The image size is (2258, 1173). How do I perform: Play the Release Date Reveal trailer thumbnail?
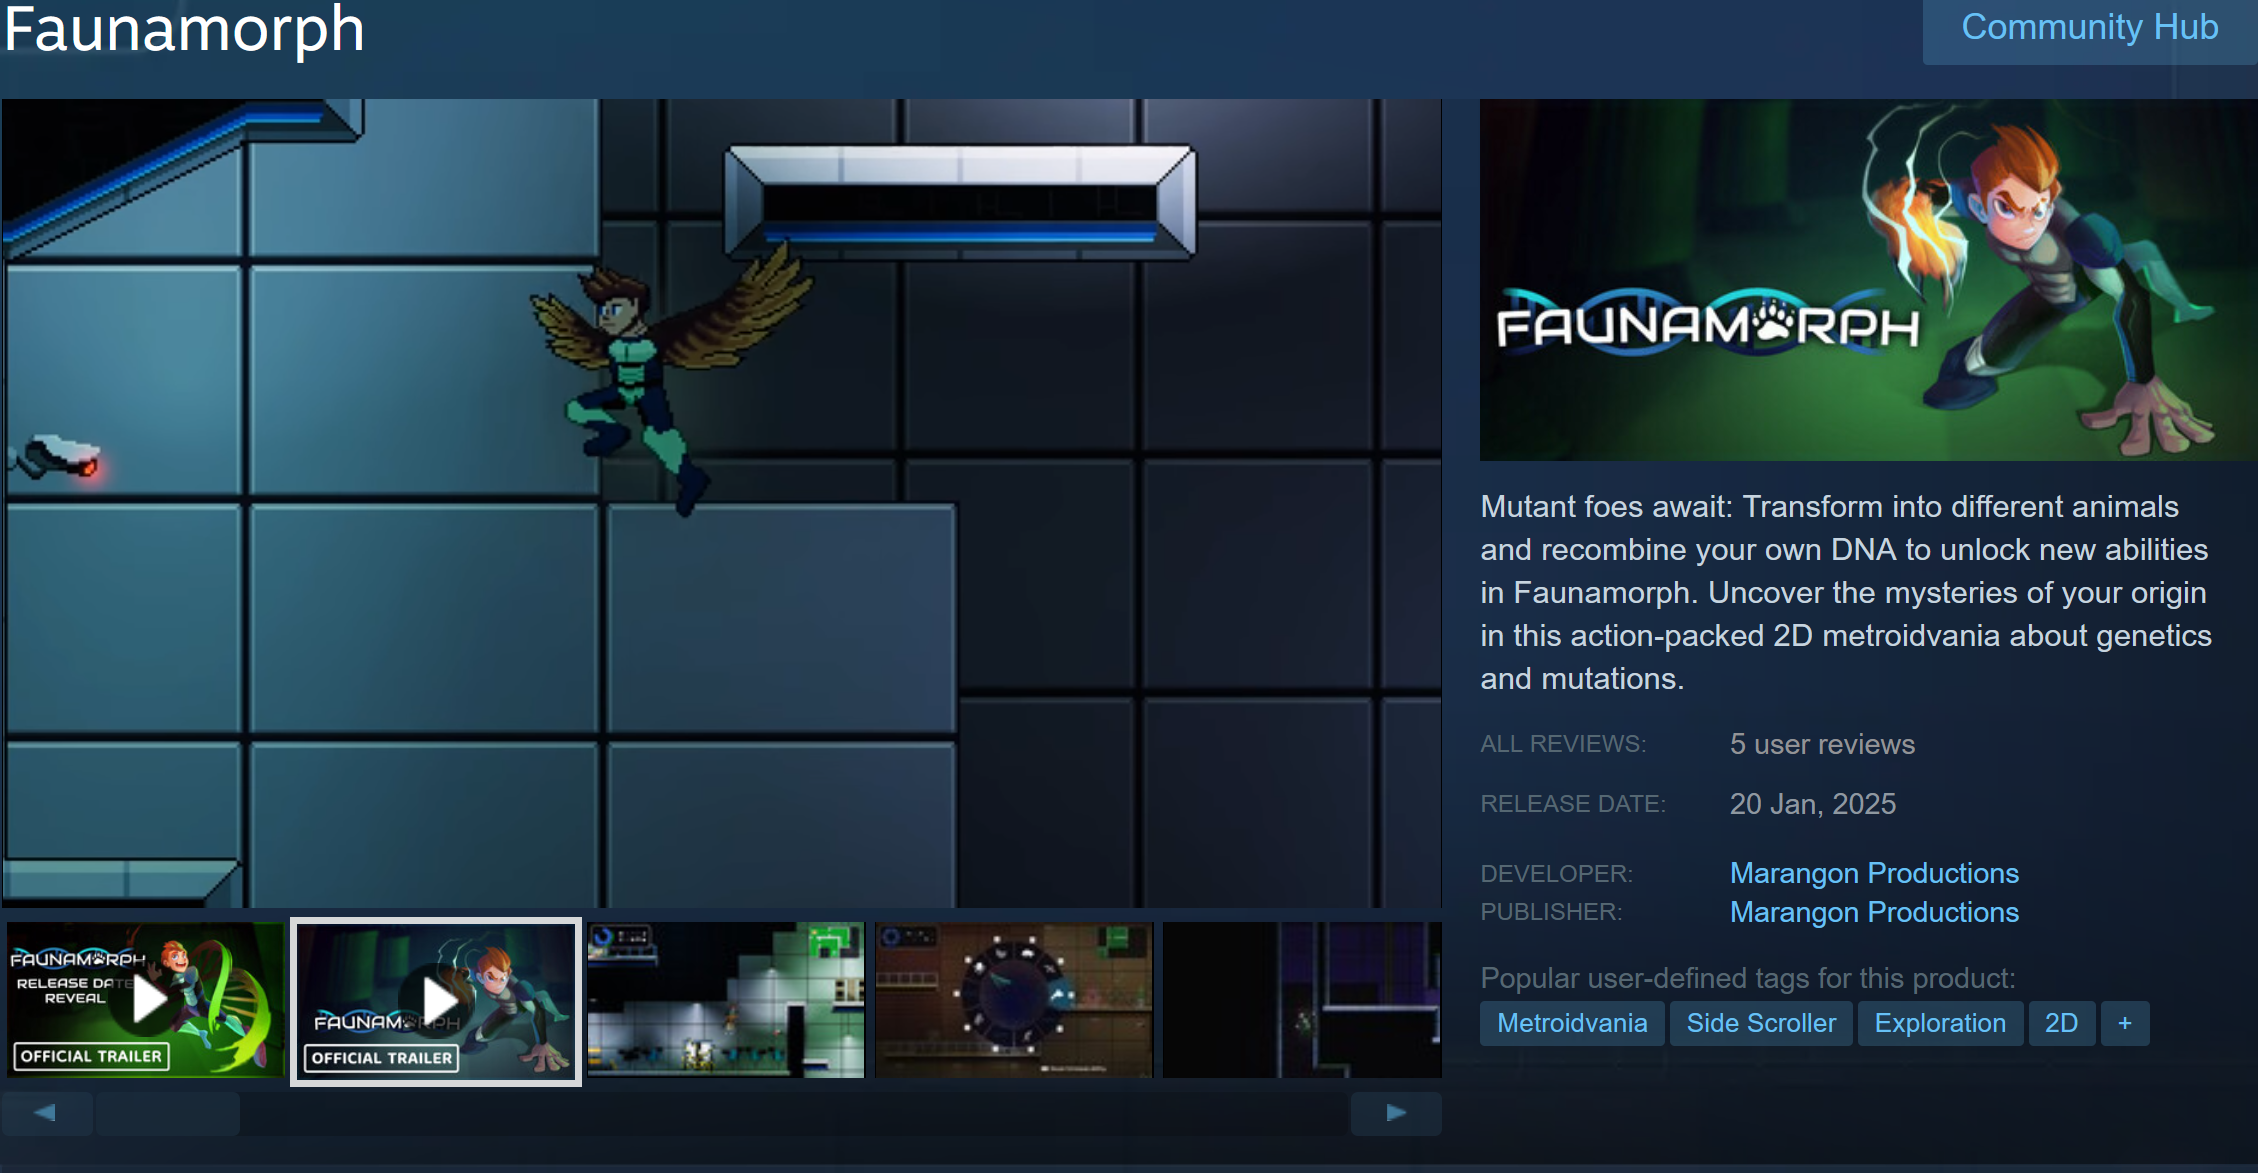[x=146, y=1000]
